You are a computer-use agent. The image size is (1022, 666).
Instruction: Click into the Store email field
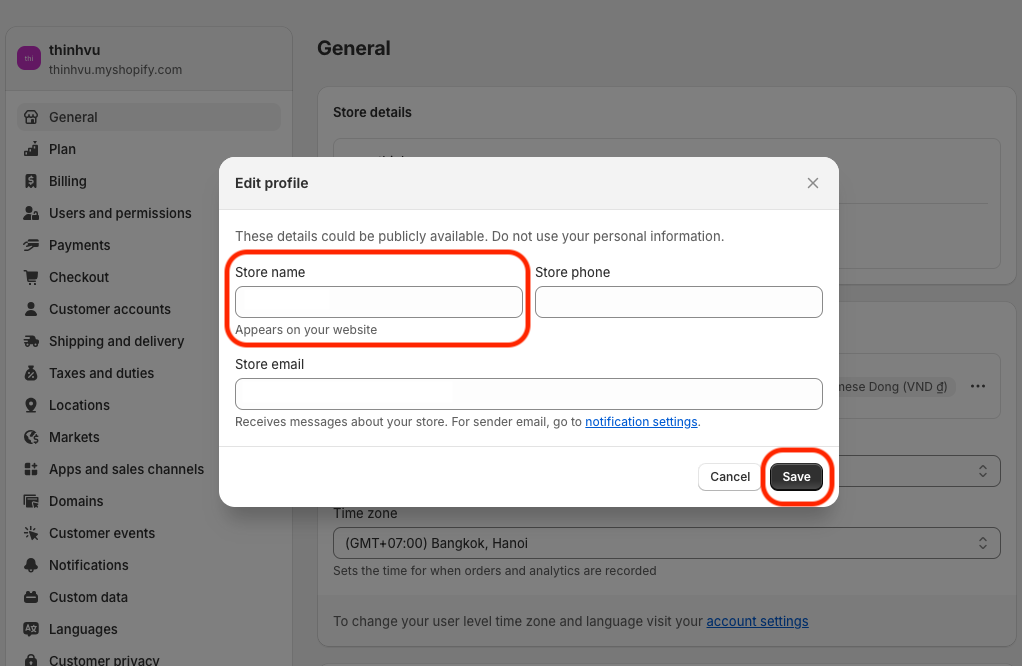click(529, 394)
